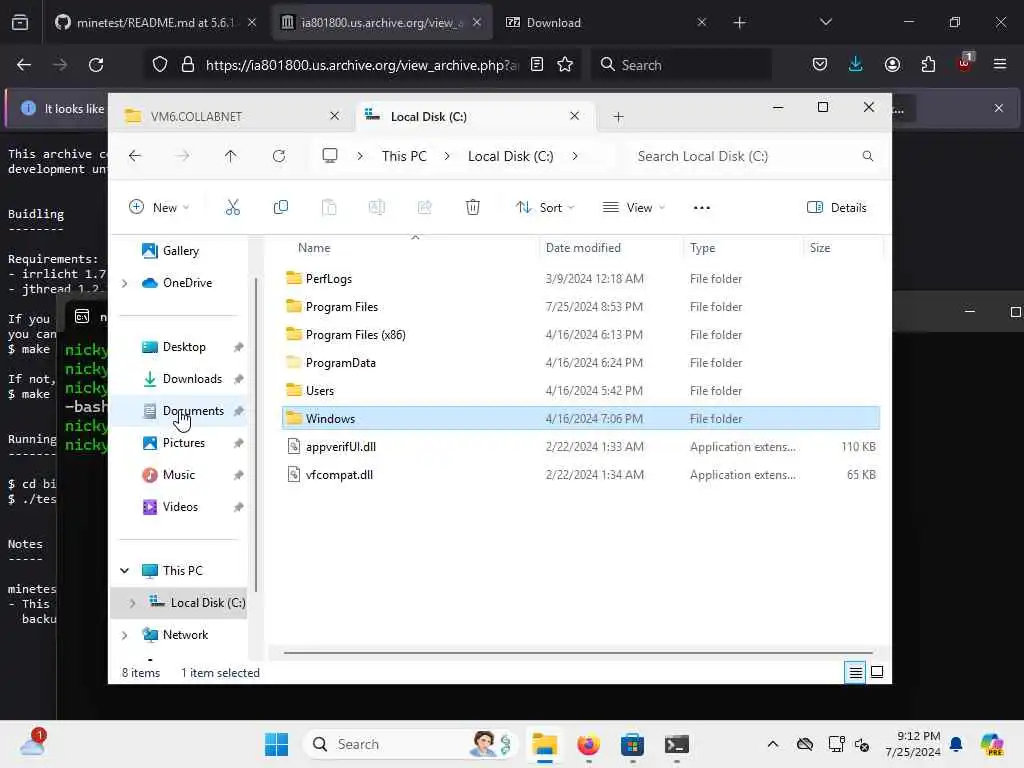Save page to Pocket icon
The image size is (1024, 768).
click(x=820, y=65)
